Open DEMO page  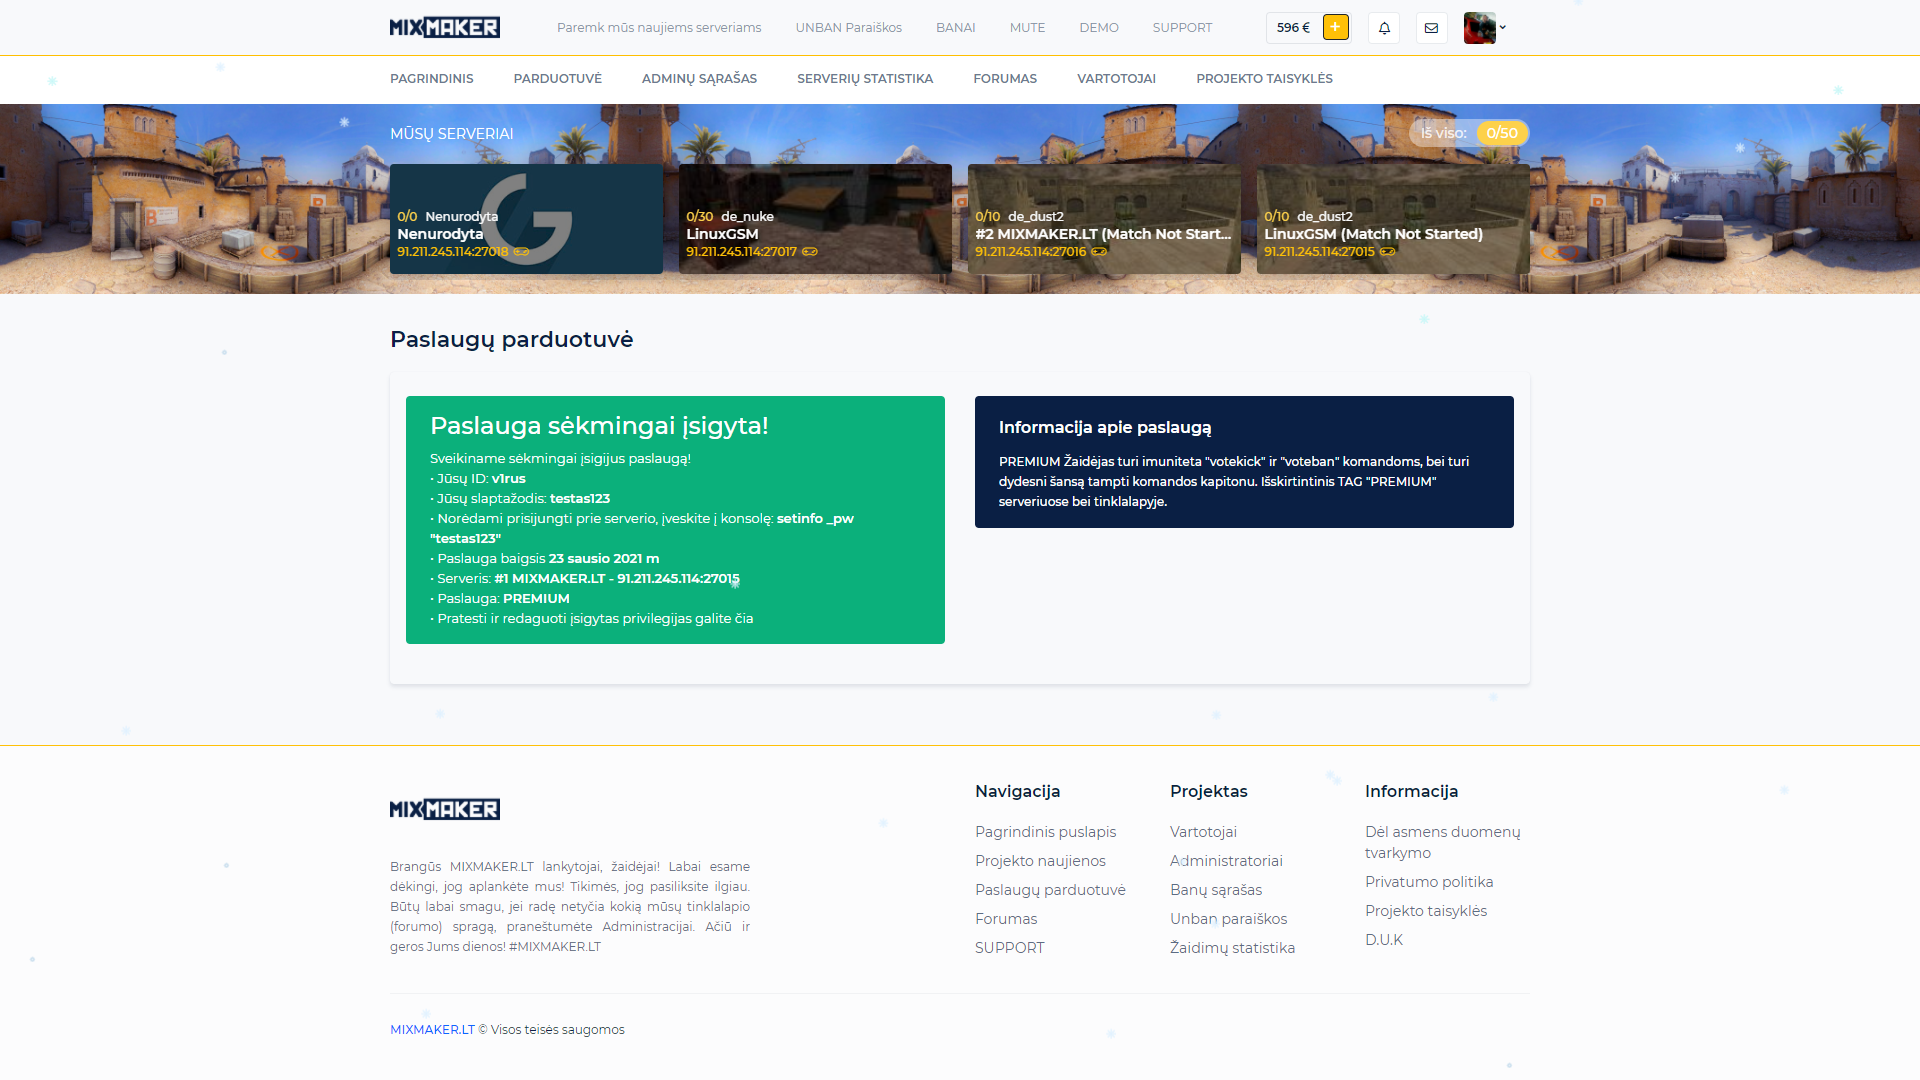click(1099, 28)
